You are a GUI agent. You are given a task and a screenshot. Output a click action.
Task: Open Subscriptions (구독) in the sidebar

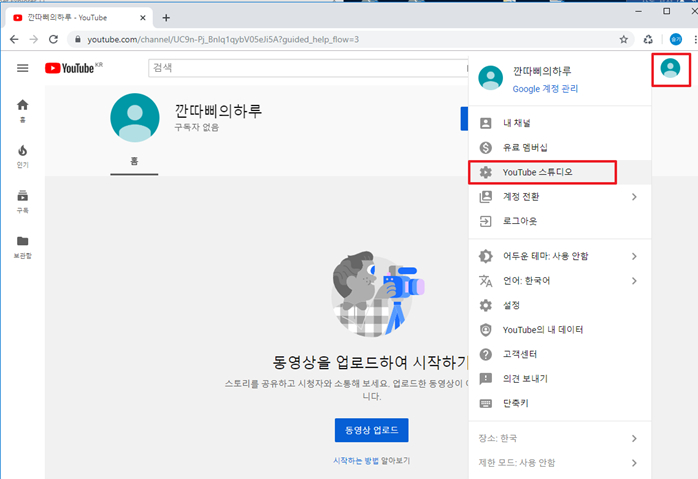[x=23, y=202]
